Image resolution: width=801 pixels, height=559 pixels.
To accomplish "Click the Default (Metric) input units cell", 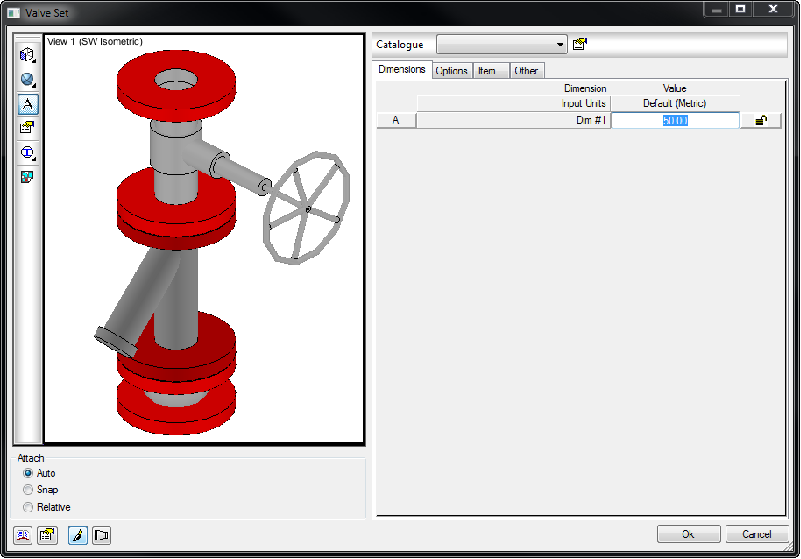I will [675, 103].
